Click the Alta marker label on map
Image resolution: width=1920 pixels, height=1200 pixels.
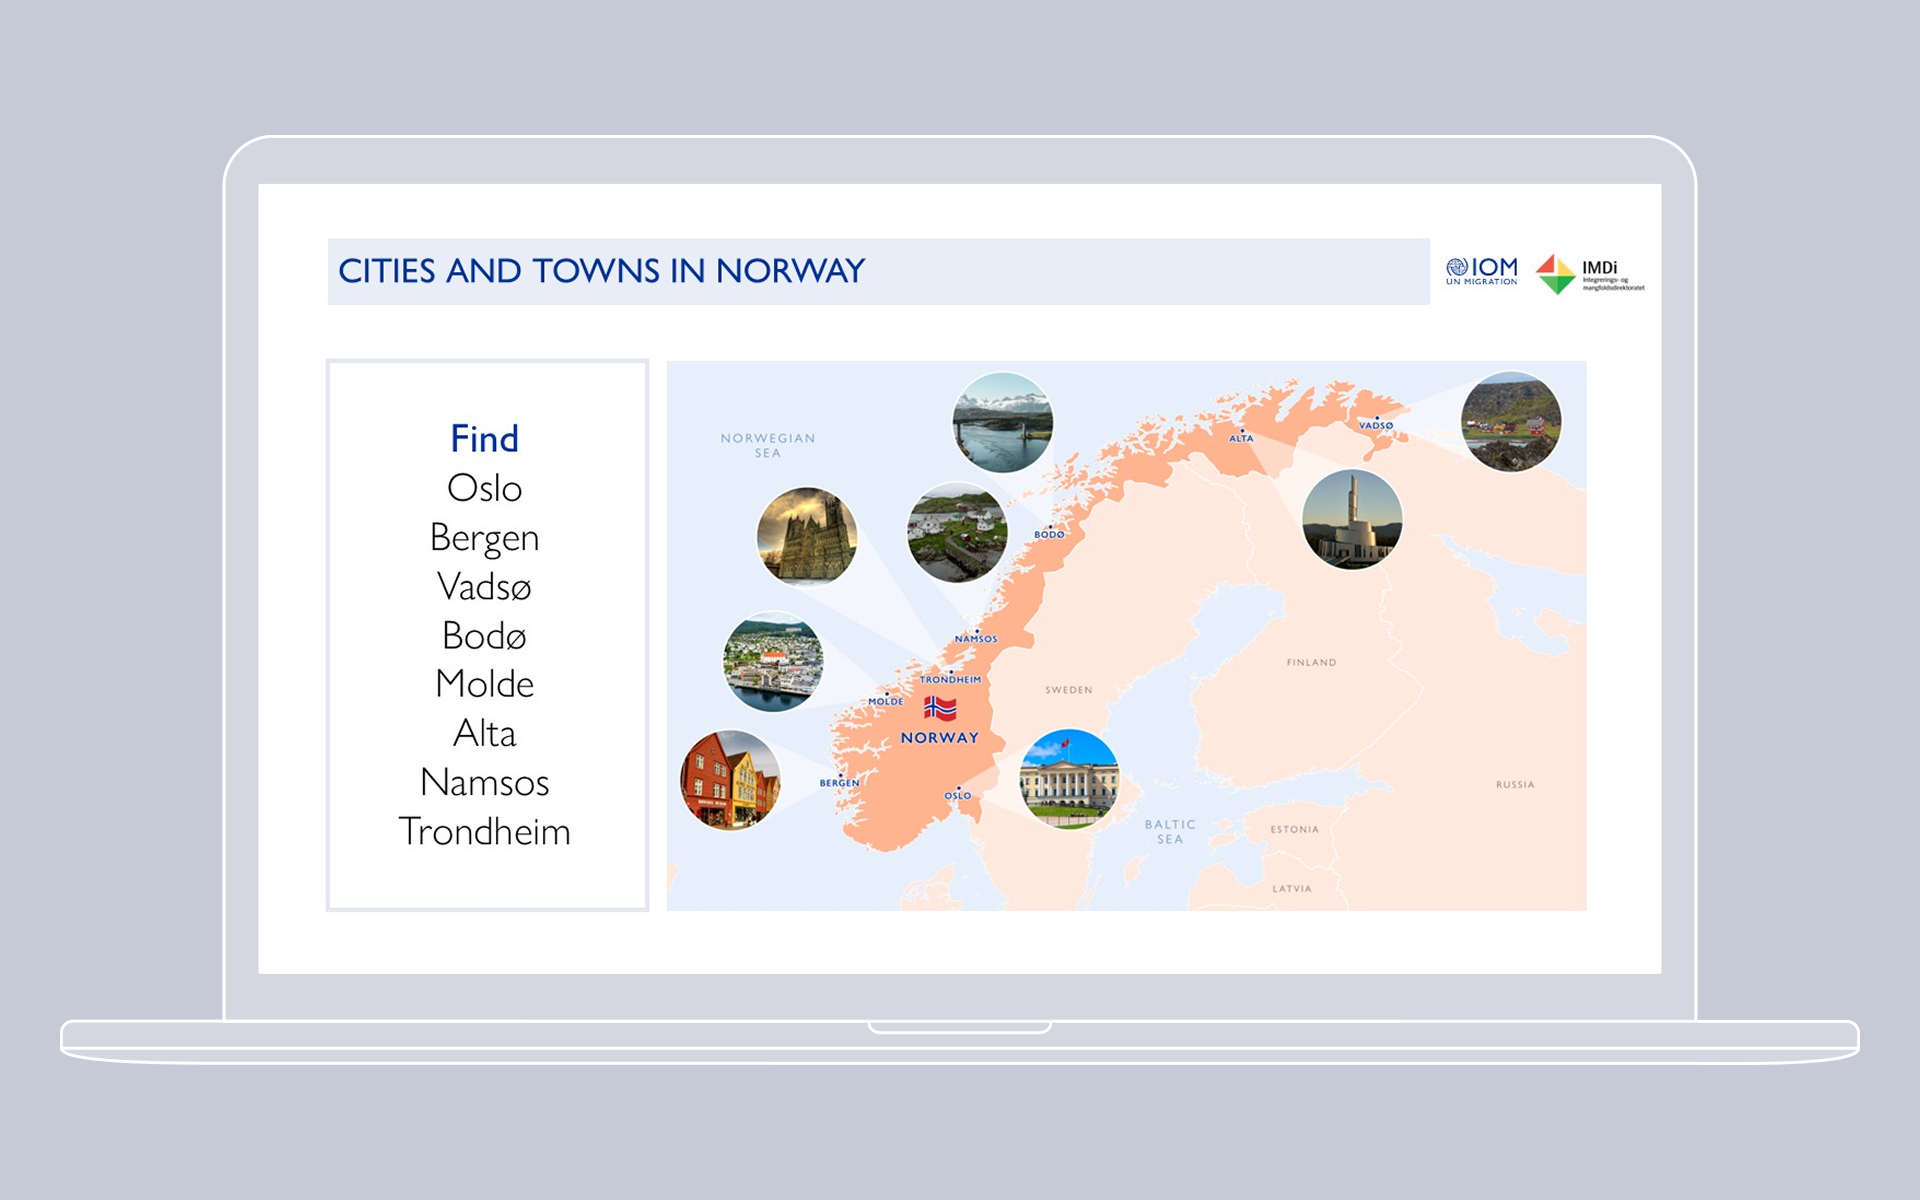click(x=1241, y=437)
